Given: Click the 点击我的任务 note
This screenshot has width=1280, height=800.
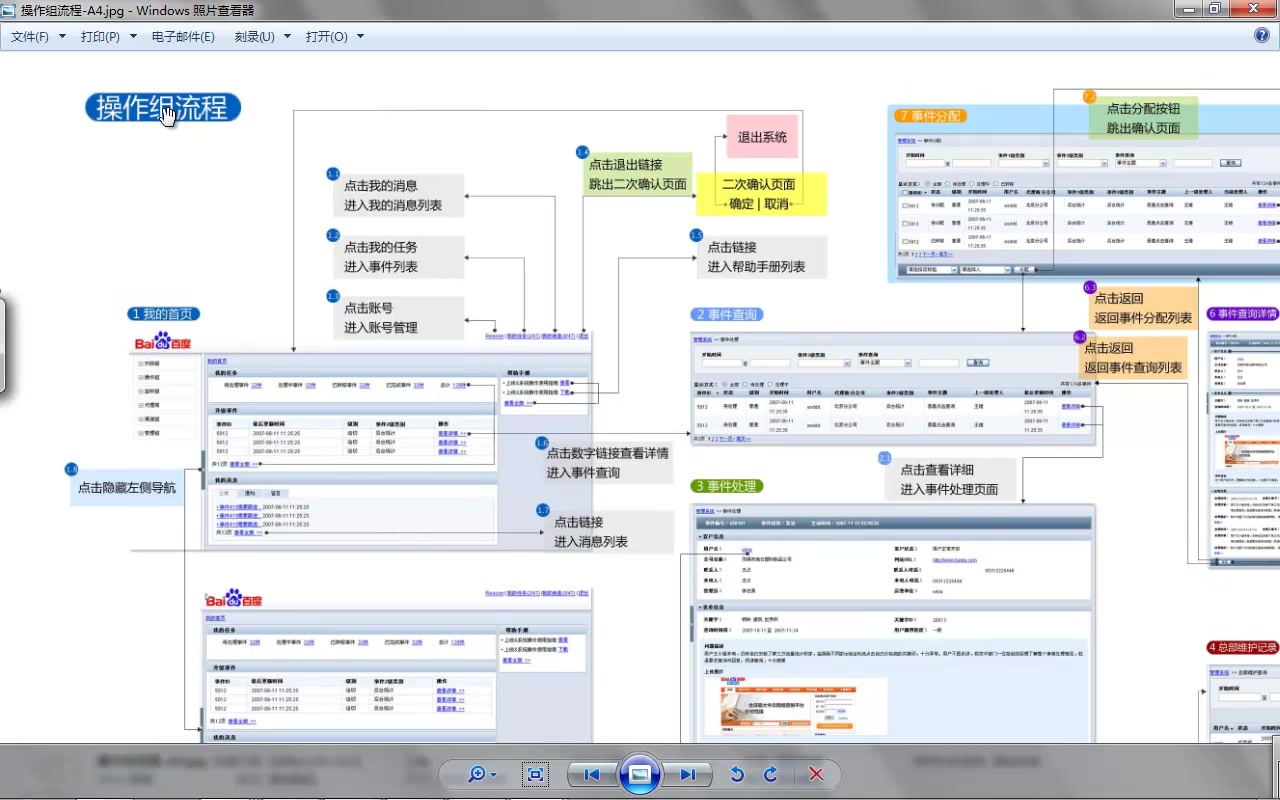Looking at the screenshot, I should pos(400,256).
